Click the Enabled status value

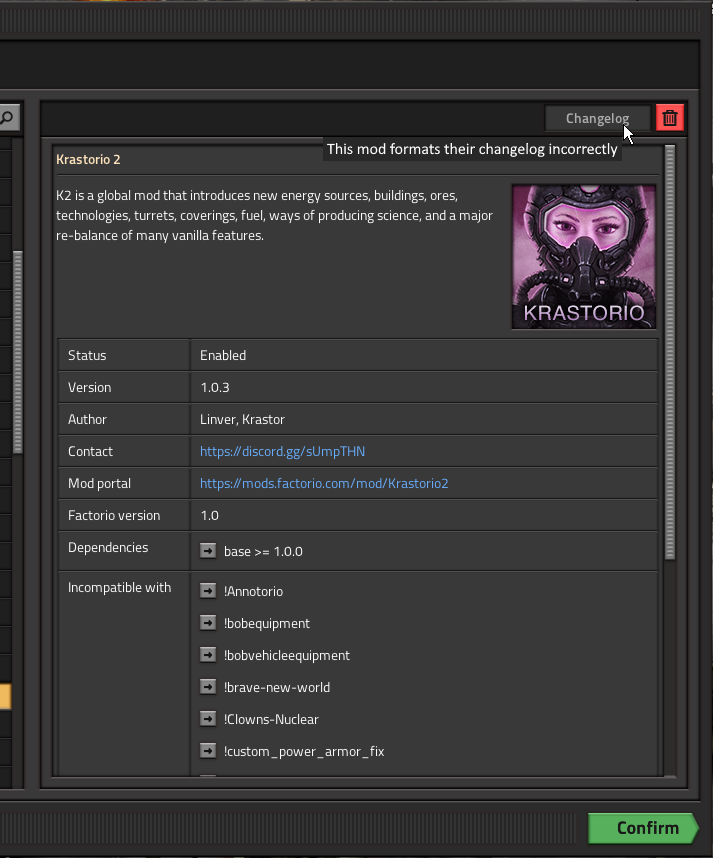click(223, 355)
